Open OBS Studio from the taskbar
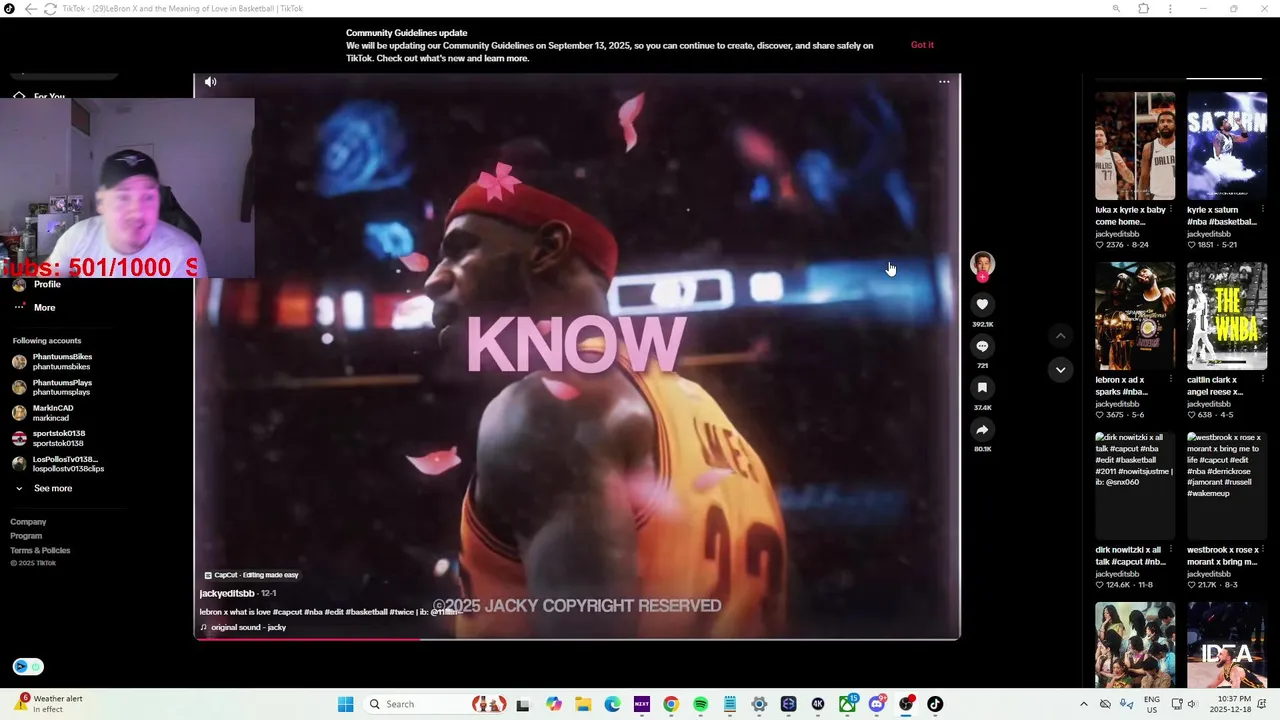 (906, 704)
